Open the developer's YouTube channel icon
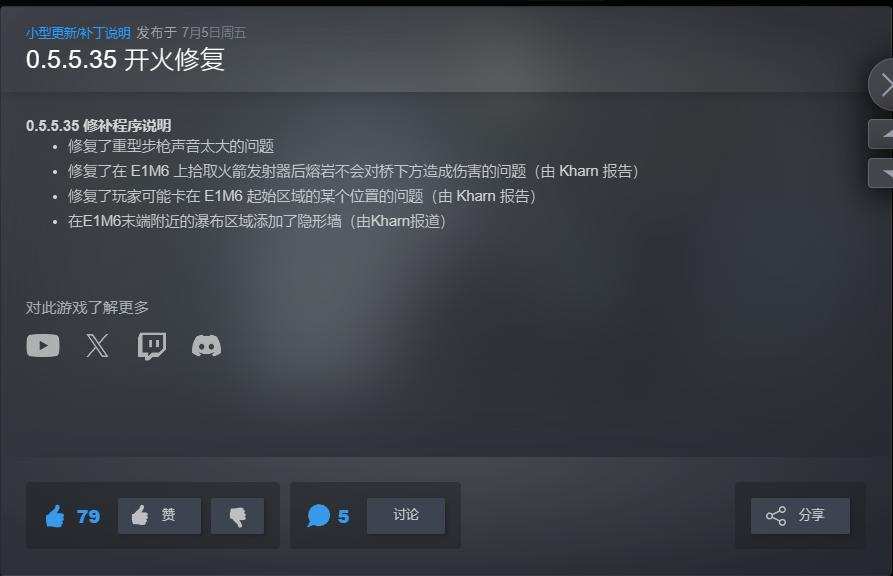Screen dimensions: 893x576 click(x=43, y=345)
